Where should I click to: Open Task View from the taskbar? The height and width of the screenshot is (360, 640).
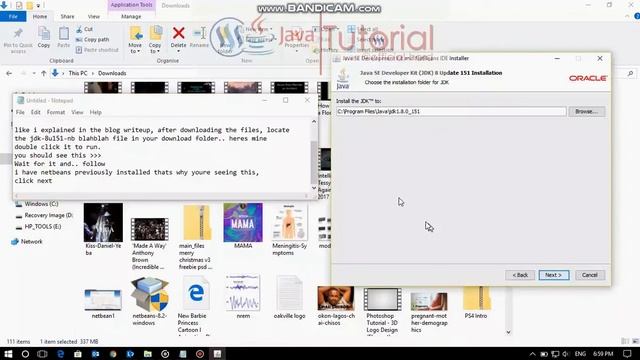[x=42, y=354]
